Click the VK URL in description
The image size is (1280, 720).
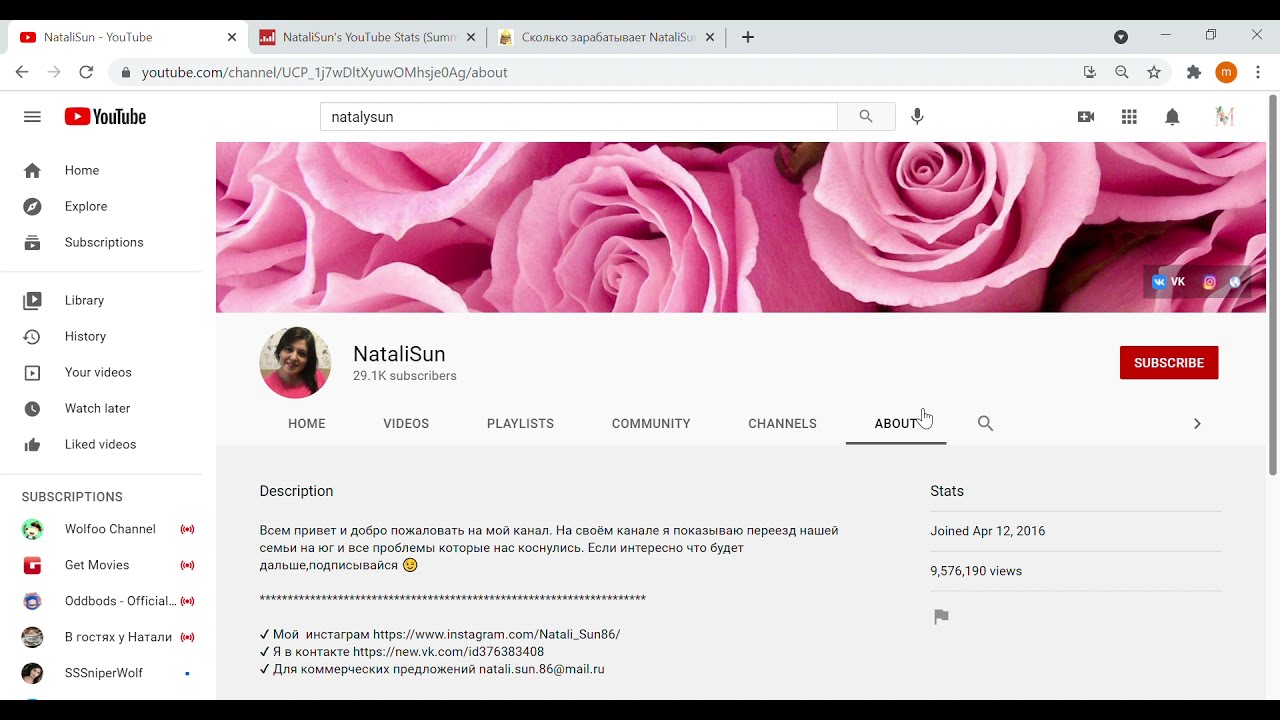(x=449, y=652)
